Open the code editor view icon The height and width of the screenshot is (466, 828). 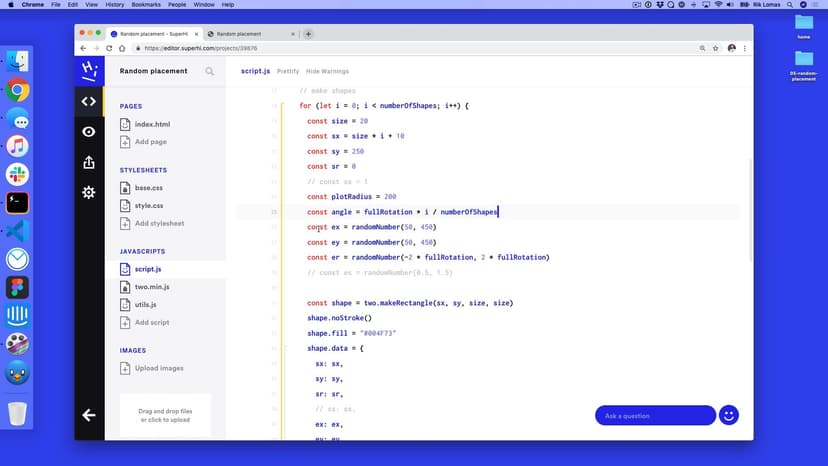tap(89, 101)
